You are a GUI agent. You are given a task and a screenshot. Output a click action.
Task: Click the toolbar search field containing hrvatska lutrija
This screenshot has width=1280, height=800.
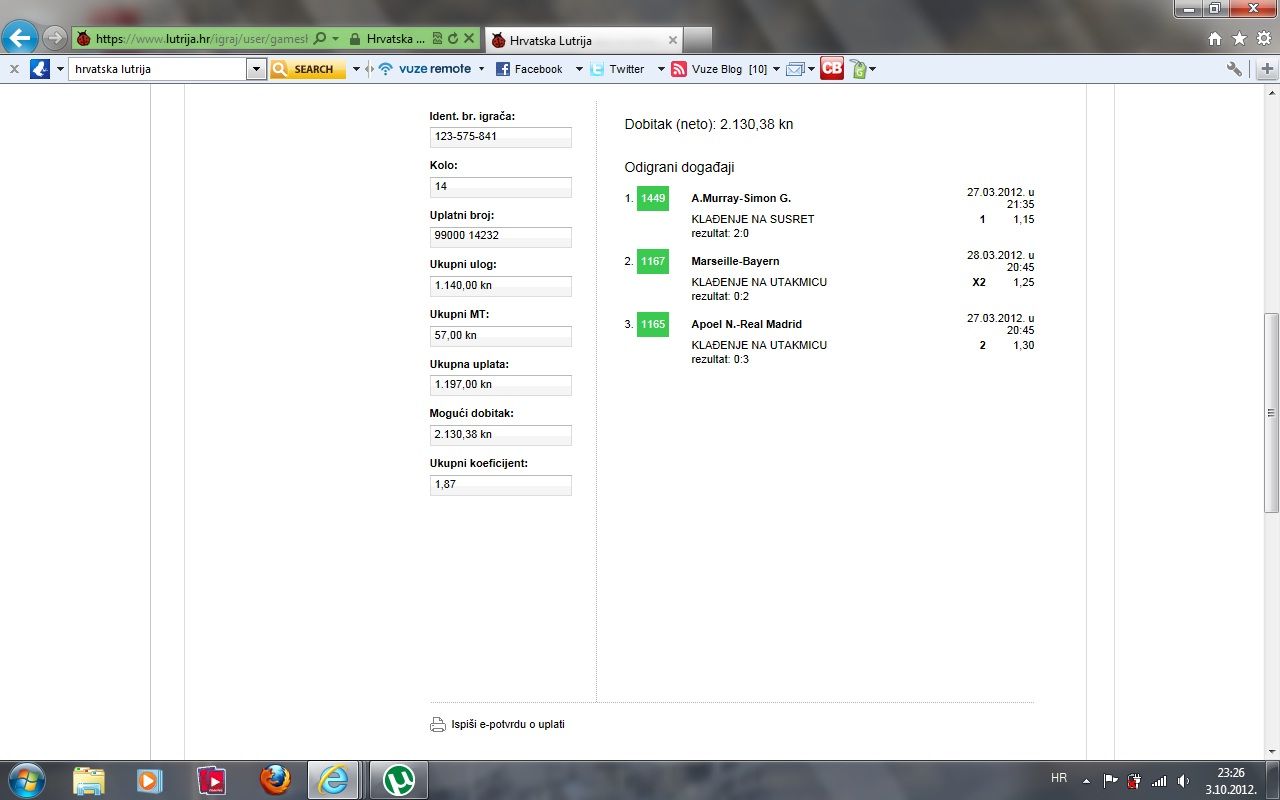[x=157, y=69]
